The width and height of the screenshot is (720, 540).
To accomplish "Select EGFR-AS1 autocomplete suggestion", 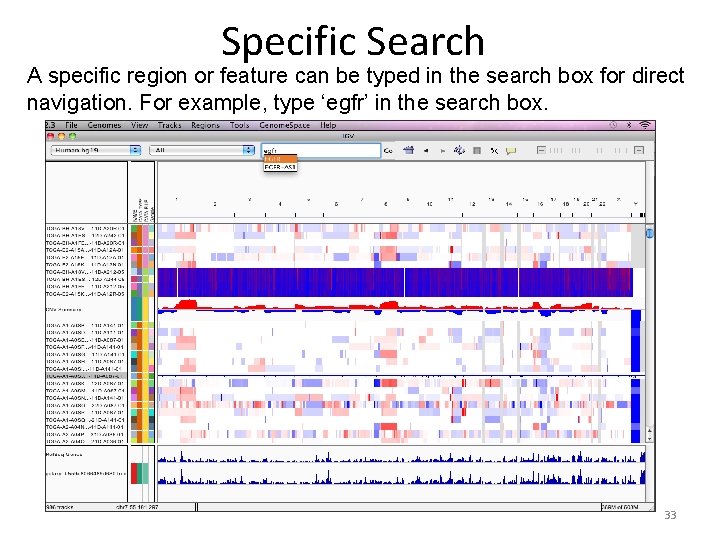I will pyautogui.click(x=280, y=167).
